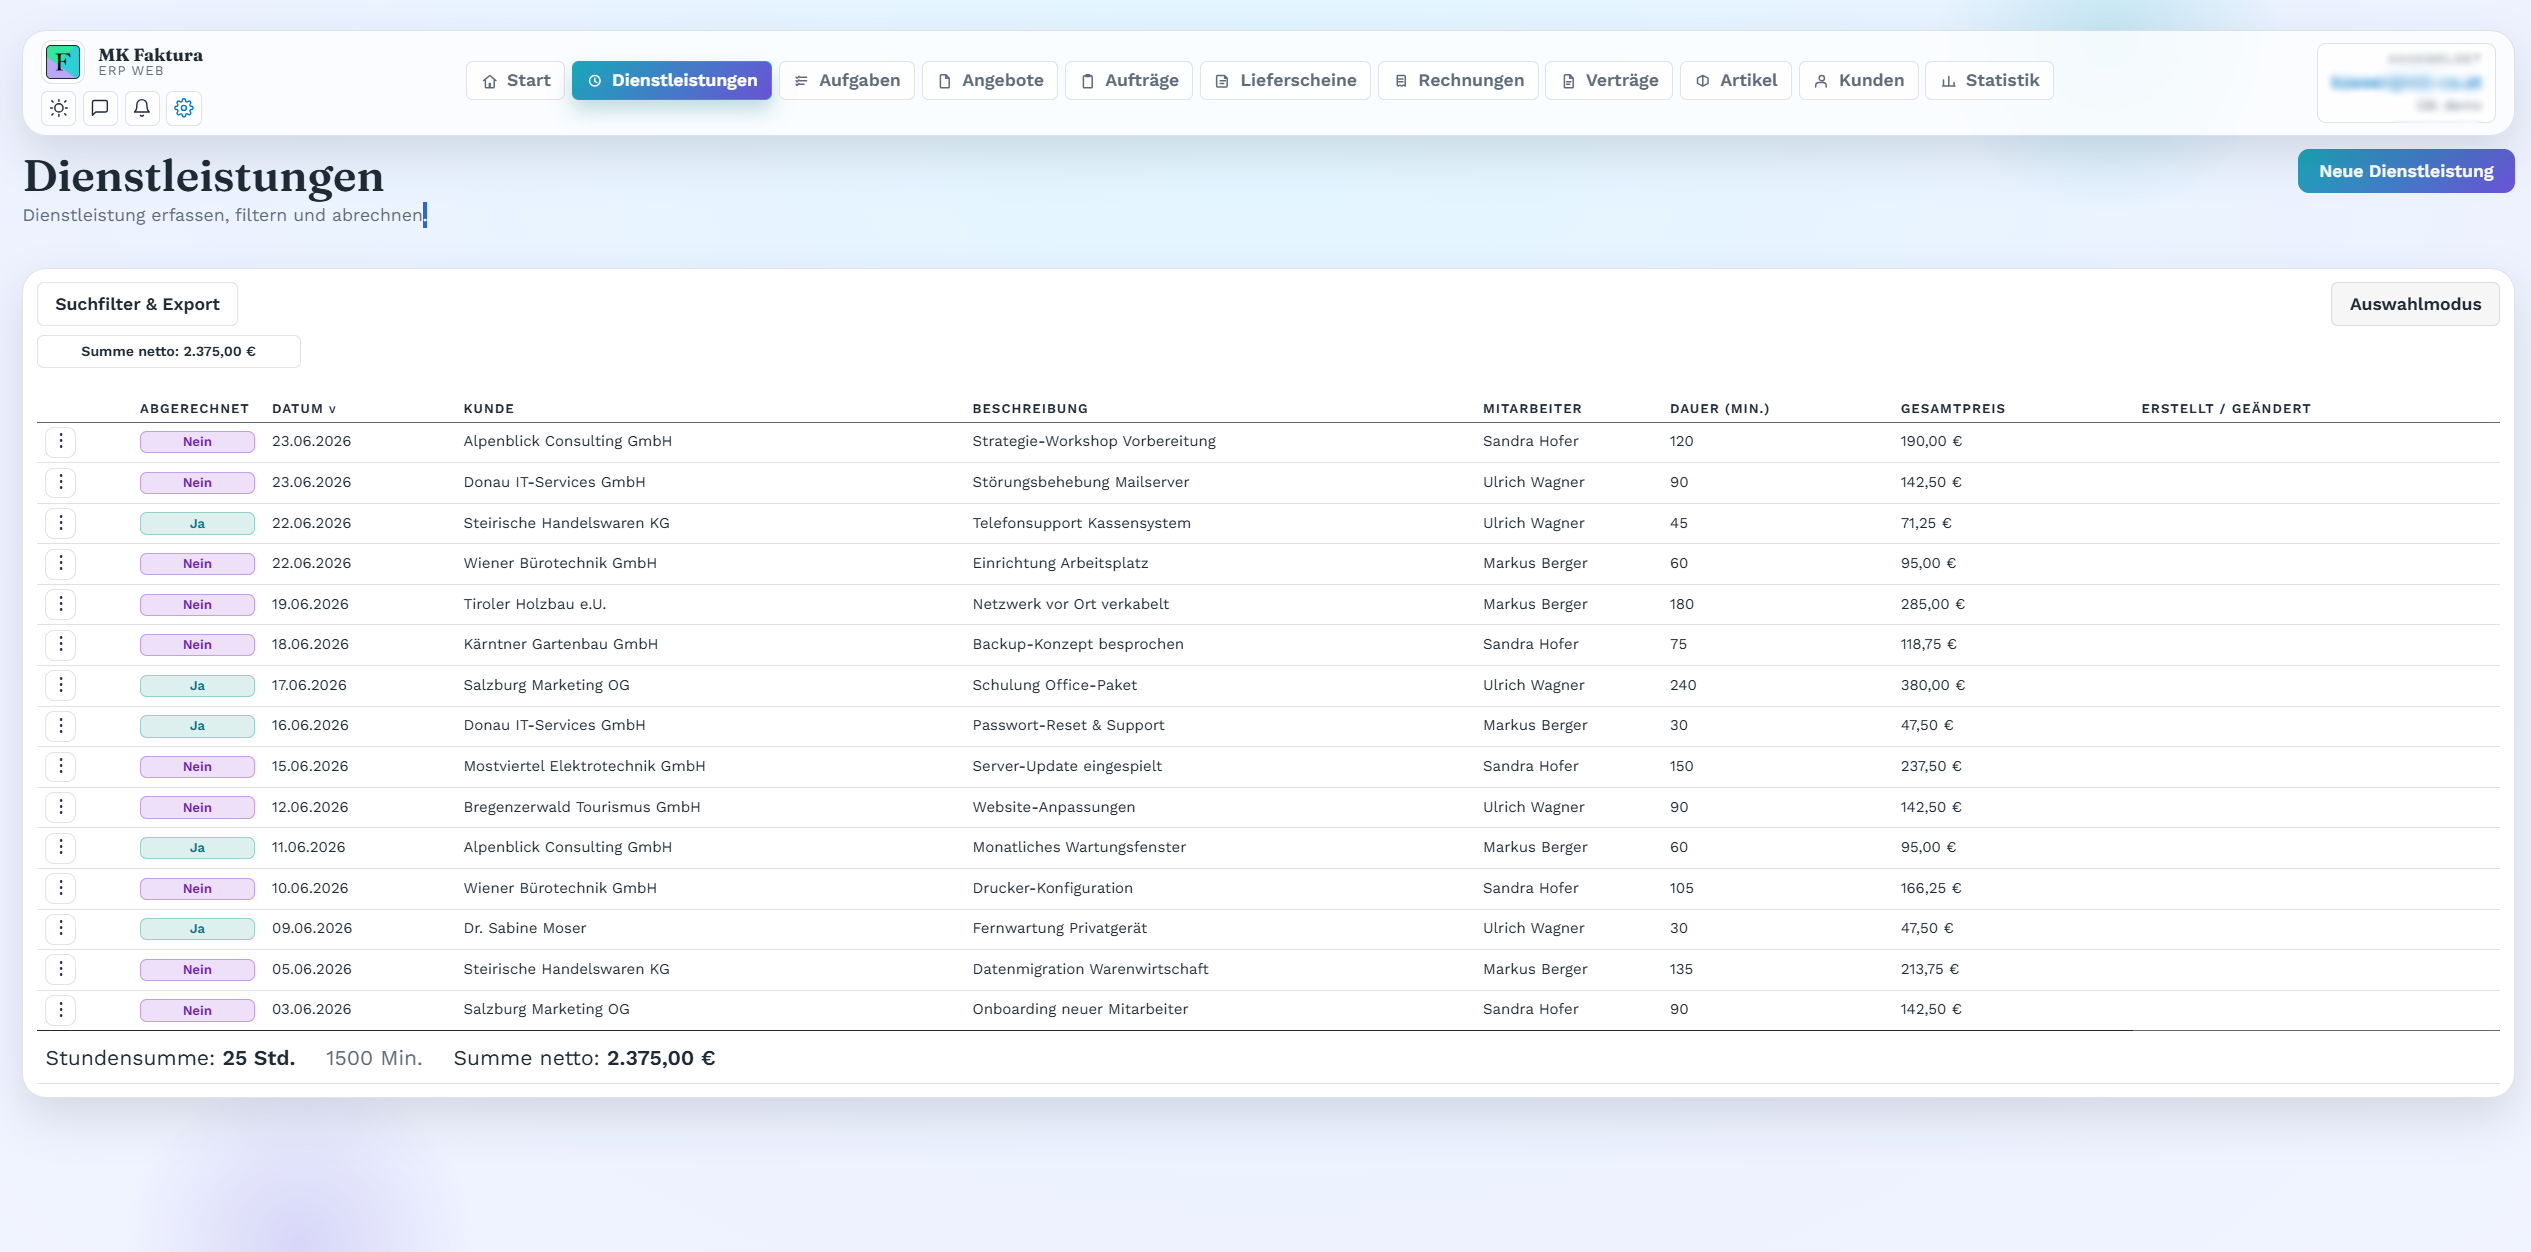Open row menu for Strategie-Workshop Vorbereitung
Screen dimensions: 2531x1252
[x=61, y=441]
